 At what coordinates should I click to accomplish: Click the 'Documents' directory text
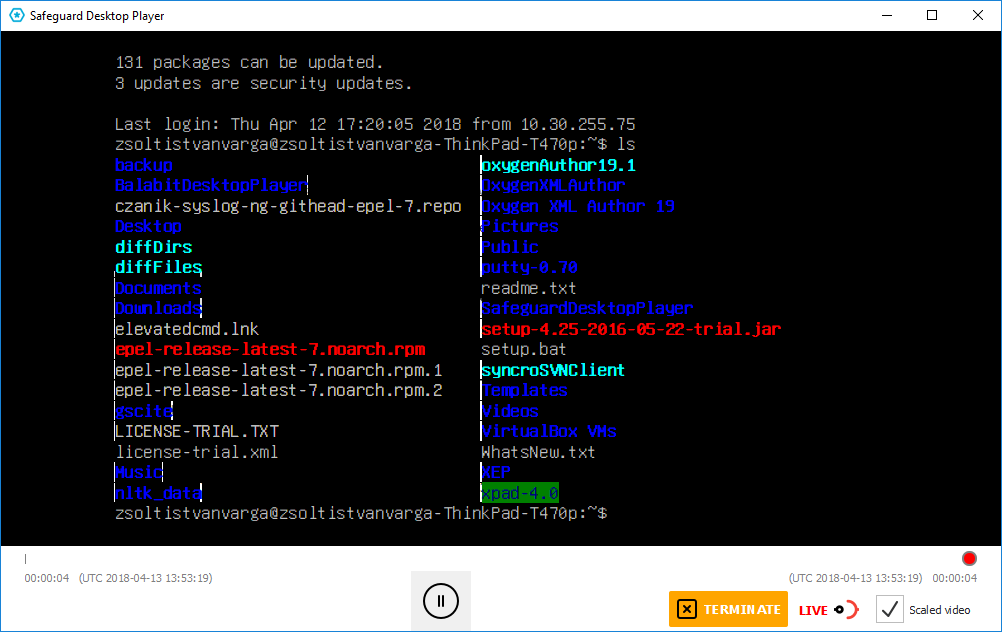click(x=158, y=288)
